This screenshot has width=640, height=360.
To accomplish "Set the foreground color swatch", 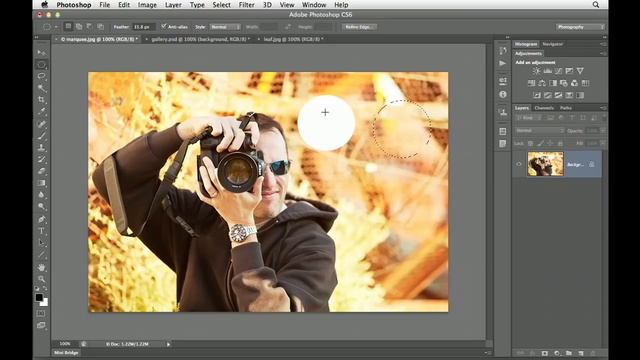I will tap(39, 297).
